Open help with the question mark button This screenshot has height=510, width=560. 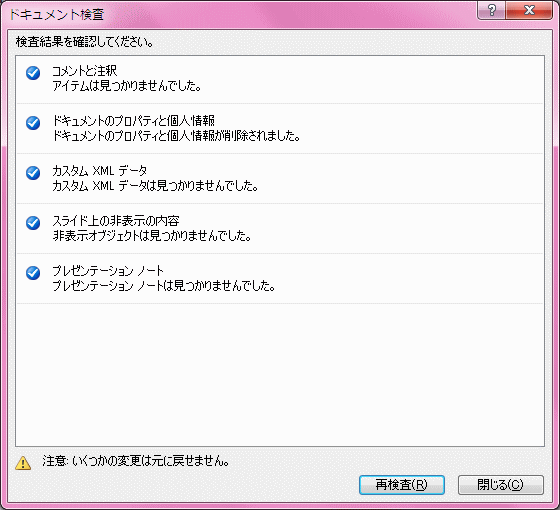pyautogui.click(x=491, y=10)
